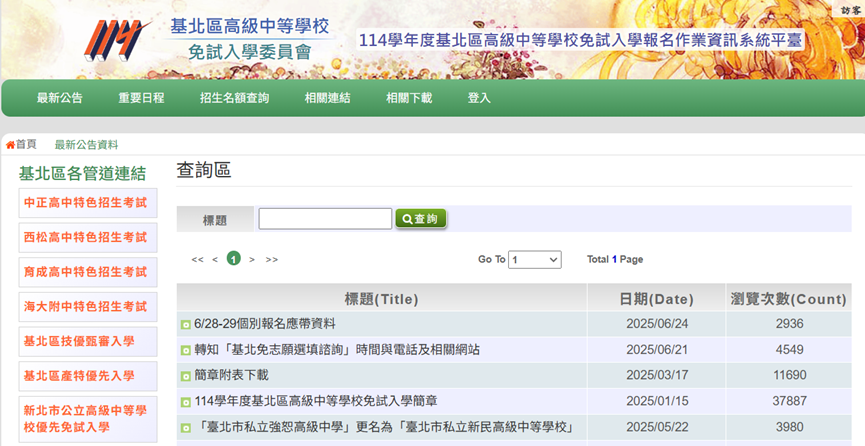Screen dimensions: 865x446
Task: Click green icon beside 6/28-29個別報名應帶資料
Action: [x=185, y=325]
